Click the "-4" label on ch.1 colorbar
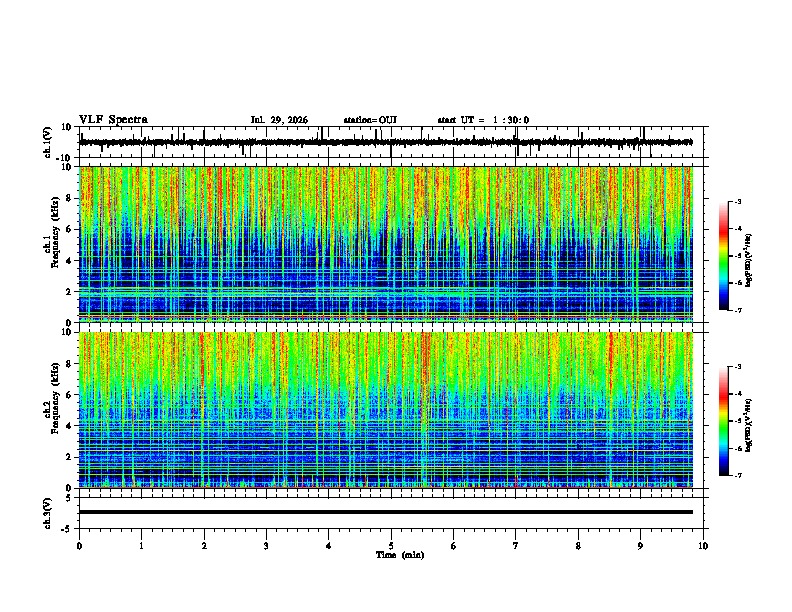Viewport: 792px width, 612px height. click(x=737, y=229)
